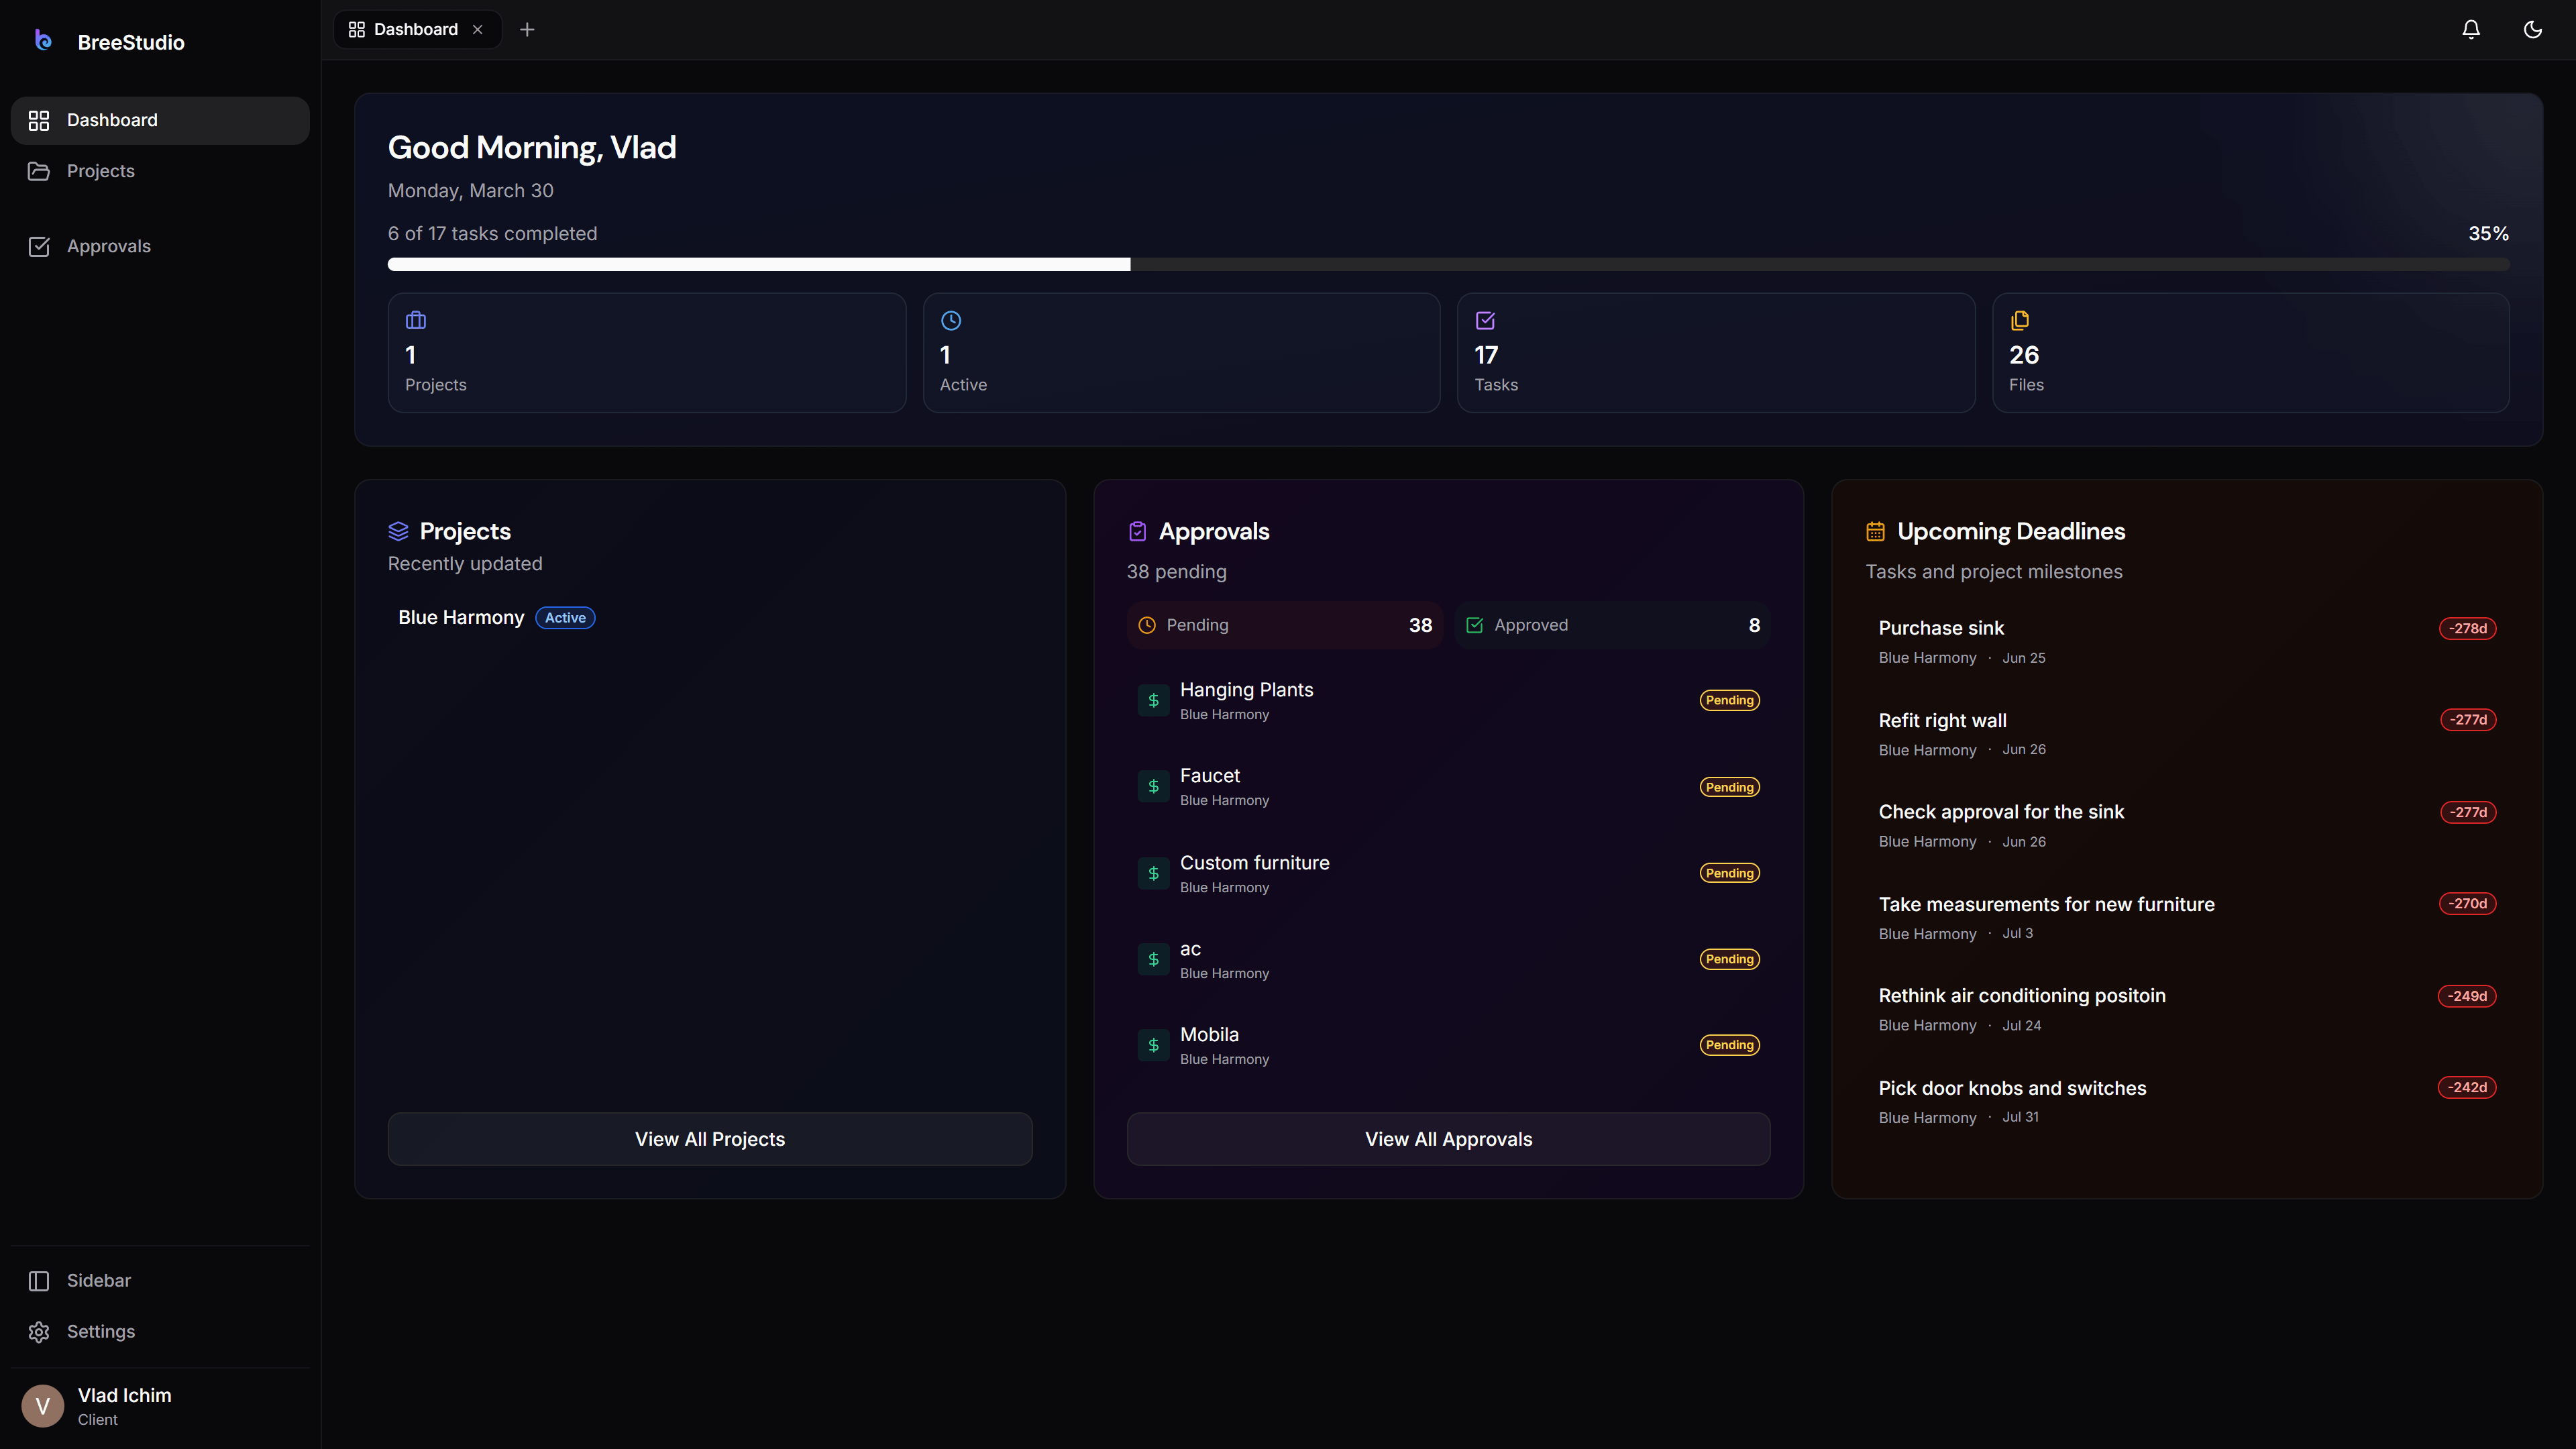Screen dimensions: 2576x1449
Task: Click the -249d overdue badge
Action: click(x=2467, y=996)
